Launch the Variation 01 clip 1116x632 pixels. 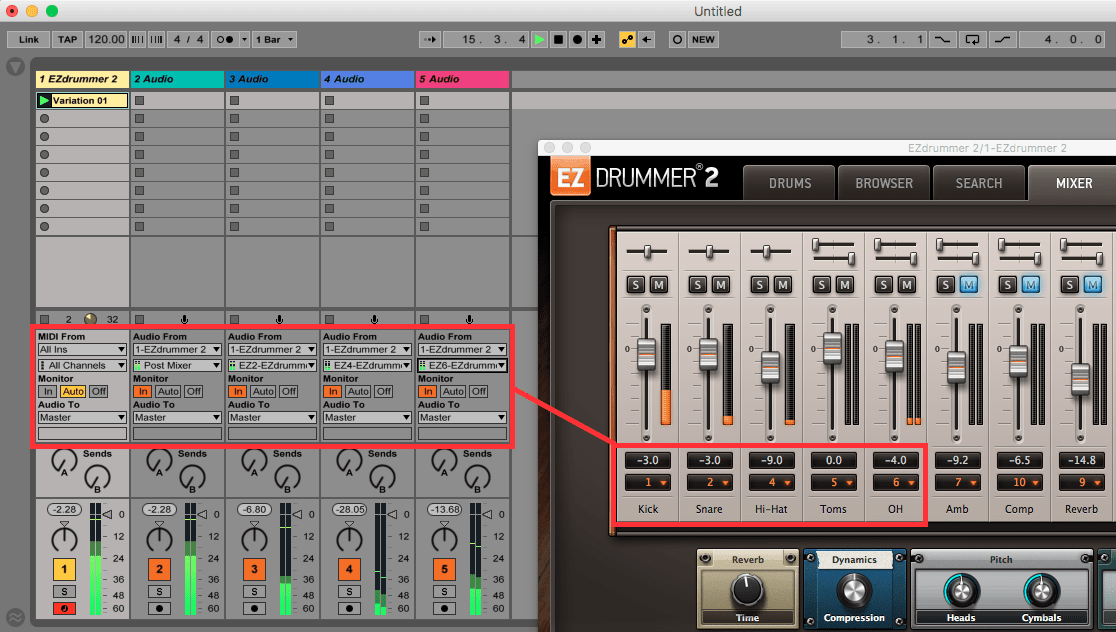44,100
